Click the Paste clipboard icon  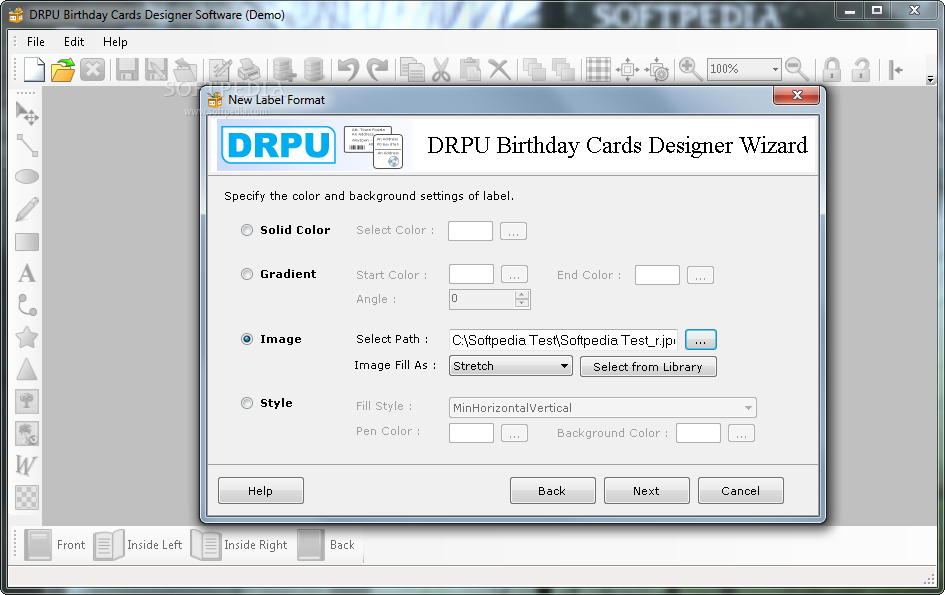point(470,69)
